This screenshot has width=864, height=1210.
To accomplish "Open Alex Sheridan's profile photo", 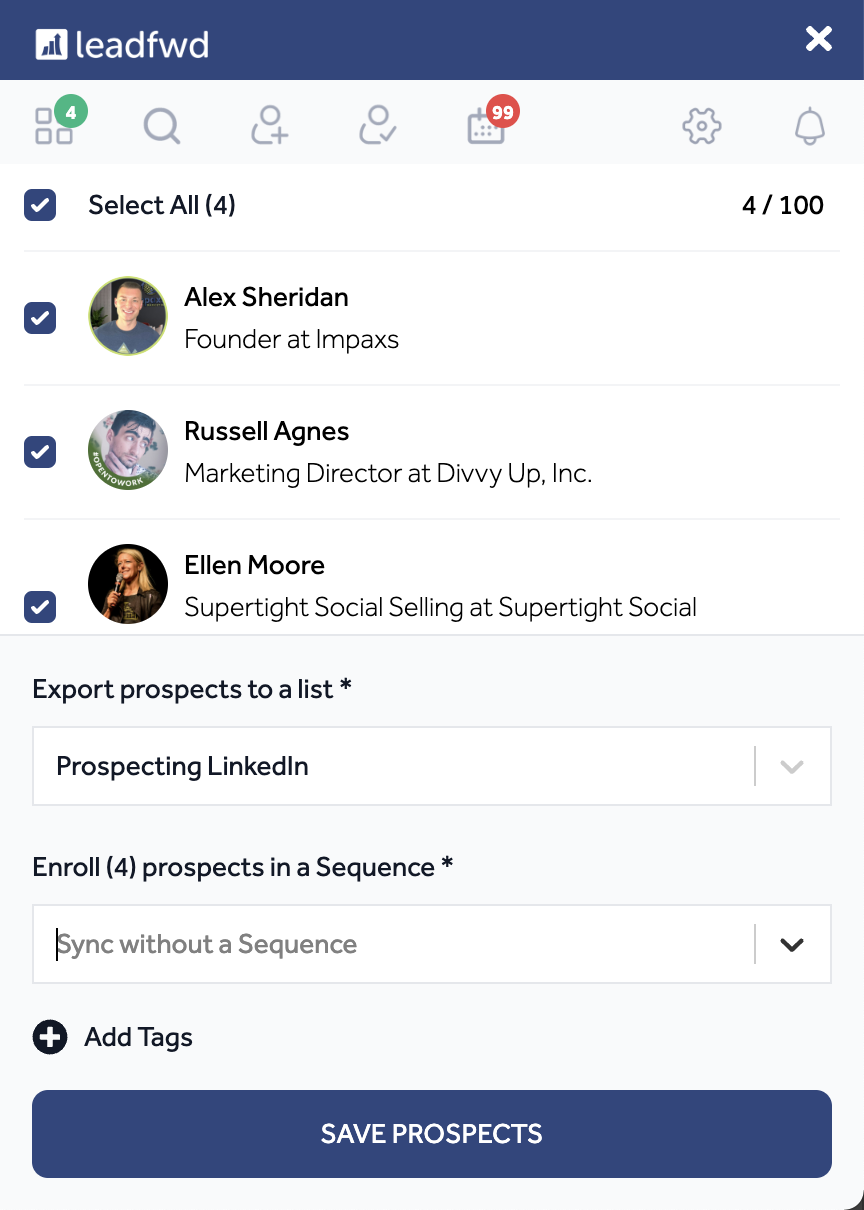I will [x=128, y=316].
